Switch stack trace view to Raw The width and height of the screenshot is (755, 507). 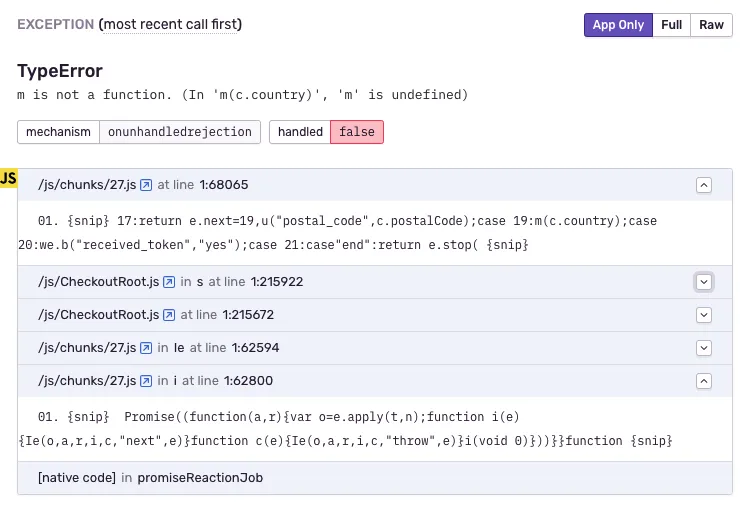pos(711,25)
